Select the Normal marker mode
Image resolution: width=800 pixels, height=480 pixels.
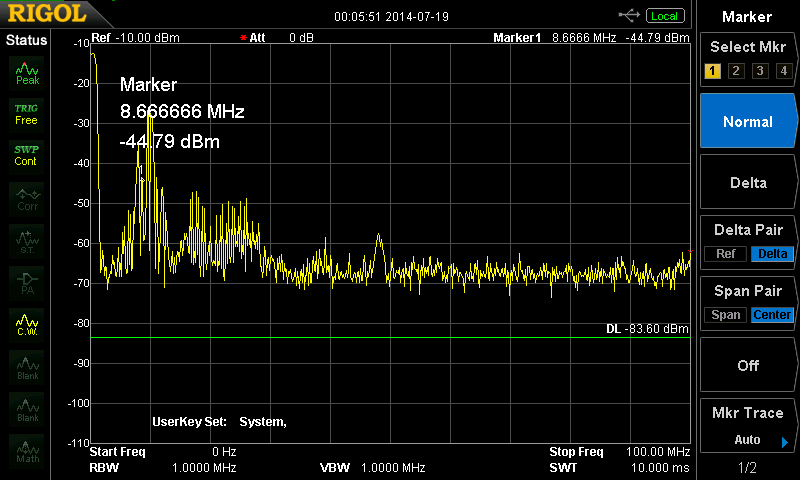(748, 121)
